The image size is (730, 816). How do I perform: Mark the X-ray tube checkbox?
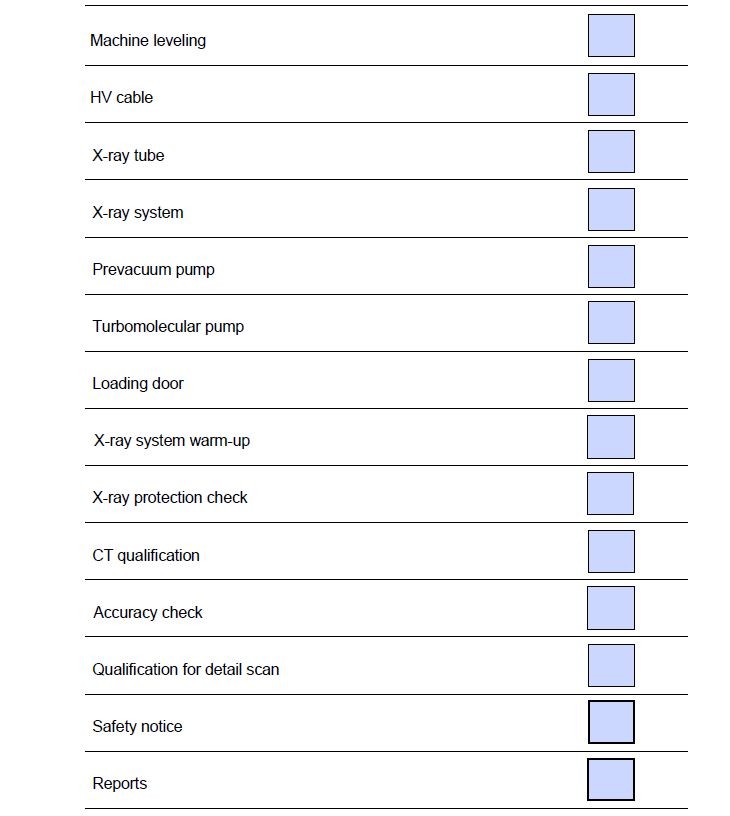[611, 151]
